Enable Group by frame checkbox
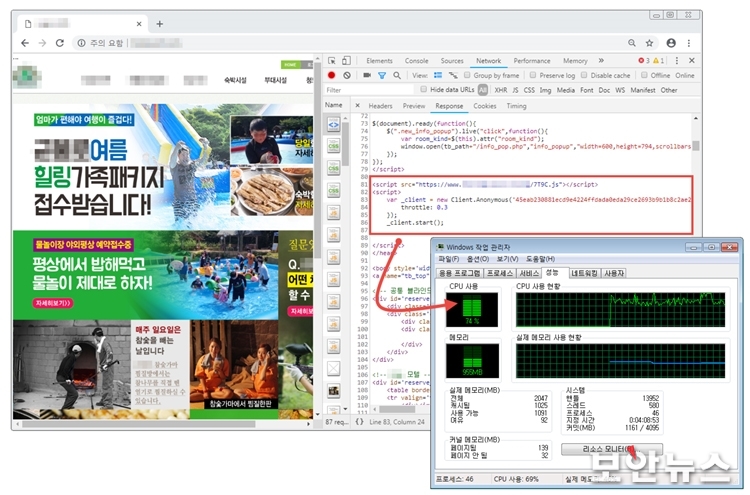This screenshot has height=495, width=750. click(467, 75)
